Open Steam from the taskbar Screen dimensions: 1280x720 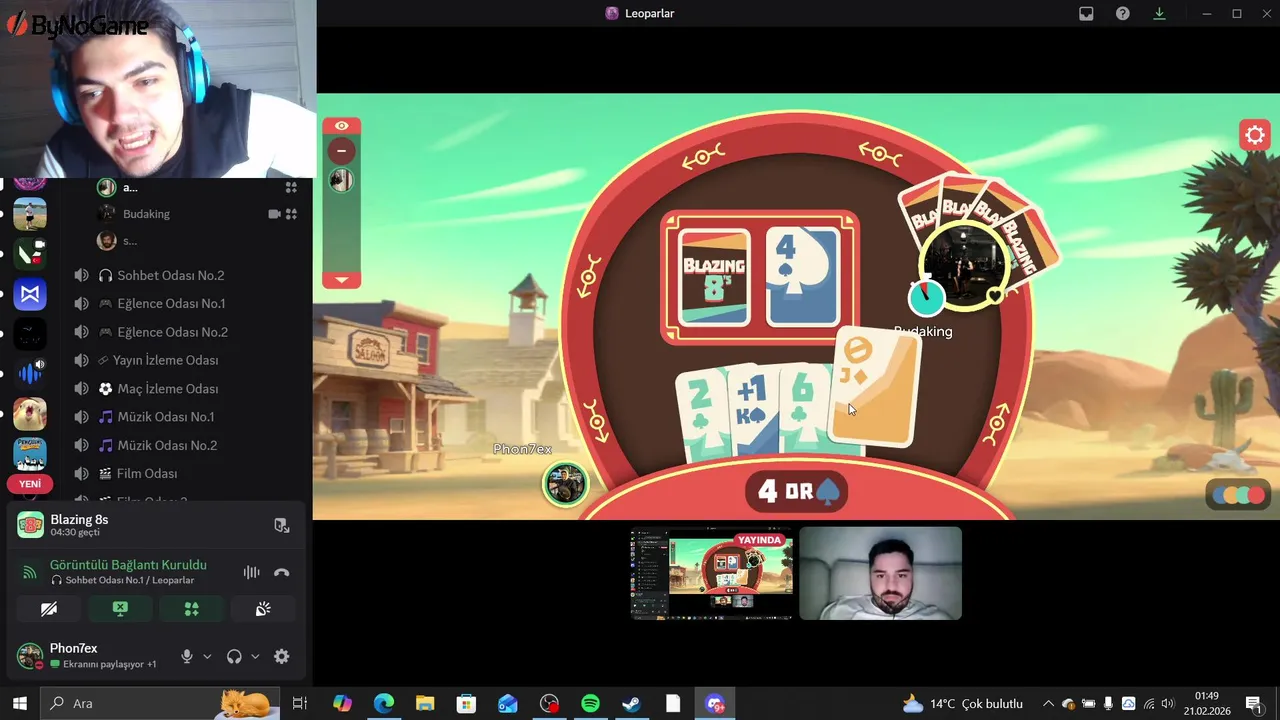click(x=631, y=703)
